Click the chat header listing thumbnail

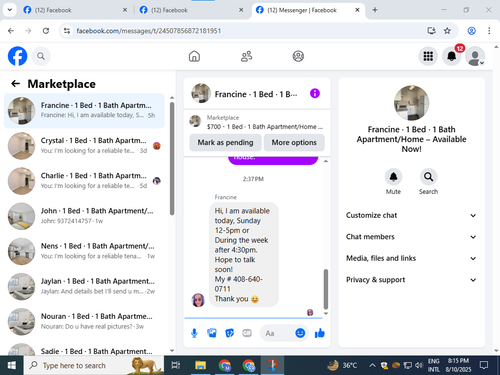201,93
